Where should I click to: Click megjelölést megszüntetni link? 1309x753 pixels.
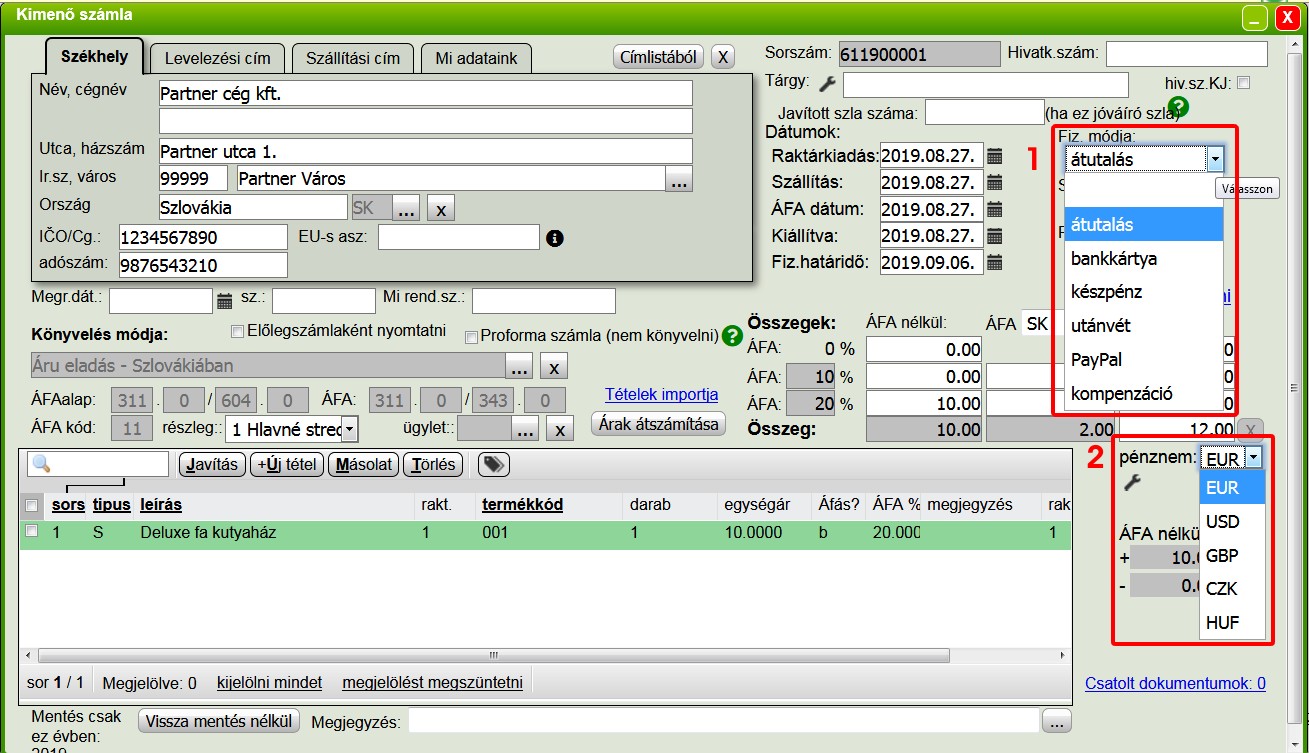[432, 683]
